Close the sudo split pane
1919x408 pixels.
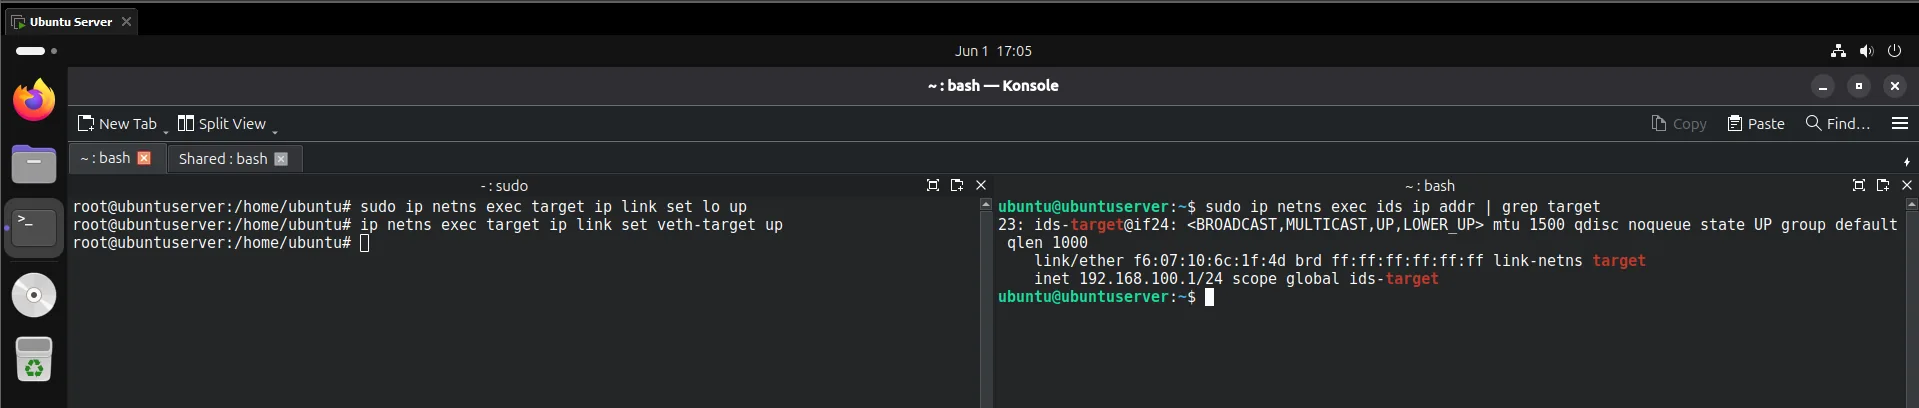pyautogui.click(x=981, y=185)
